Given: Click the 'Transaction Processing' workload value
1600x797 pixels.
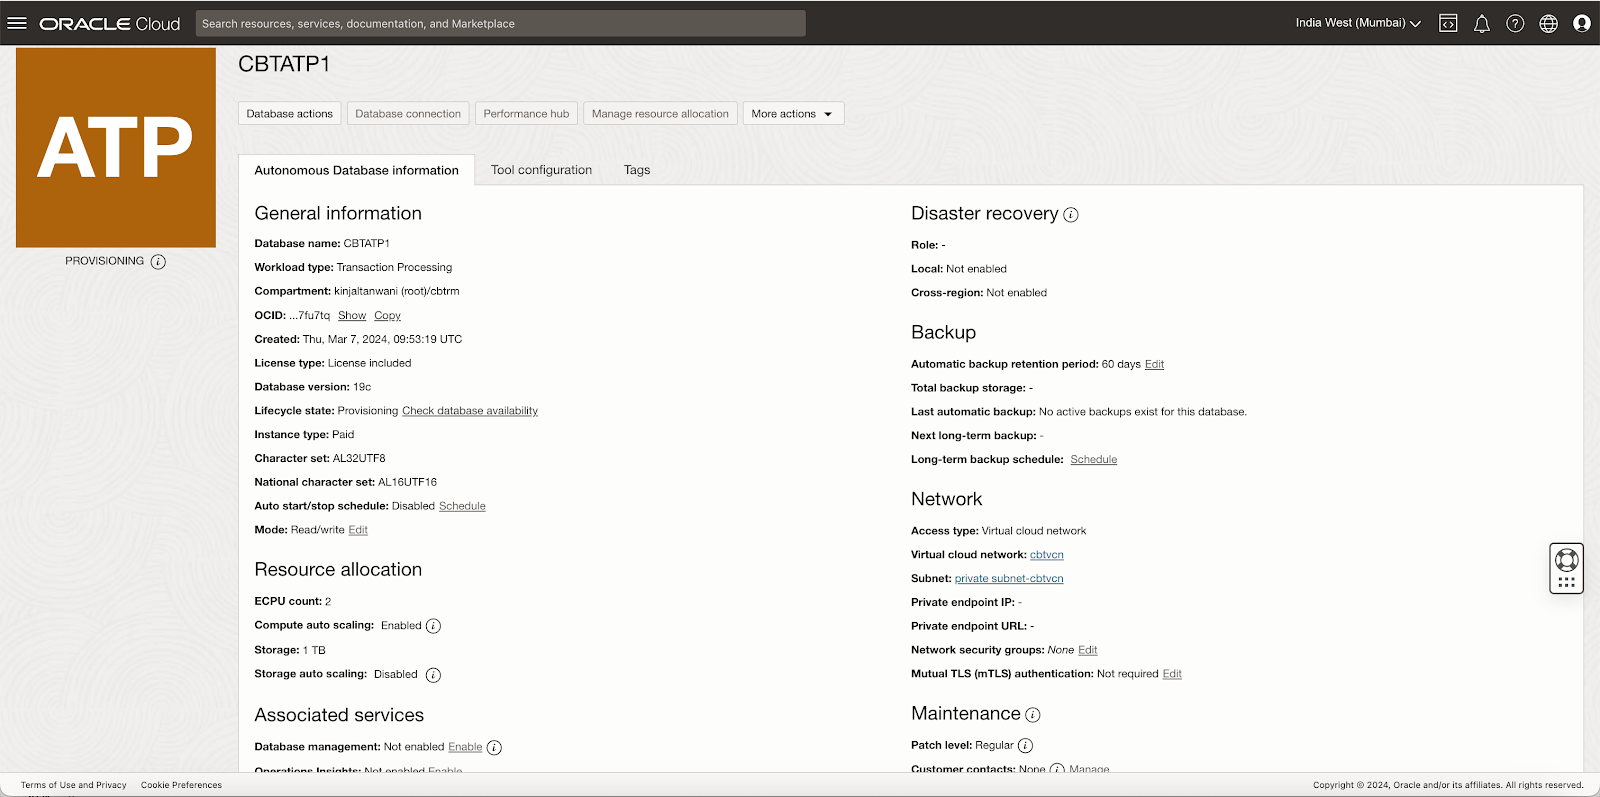Looking at the screenshot, I should pos(394,268).
